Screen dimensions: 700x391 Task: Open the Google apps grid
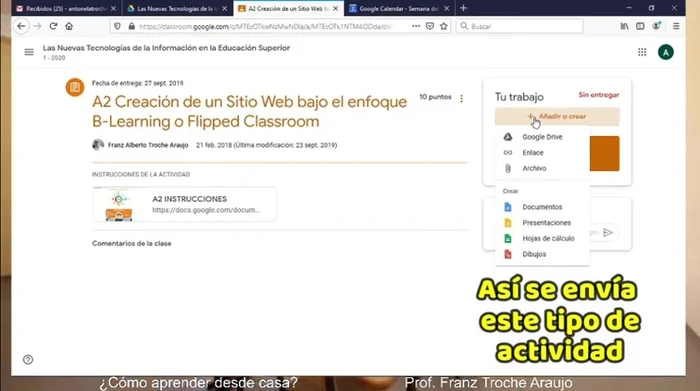coord(642,52)
